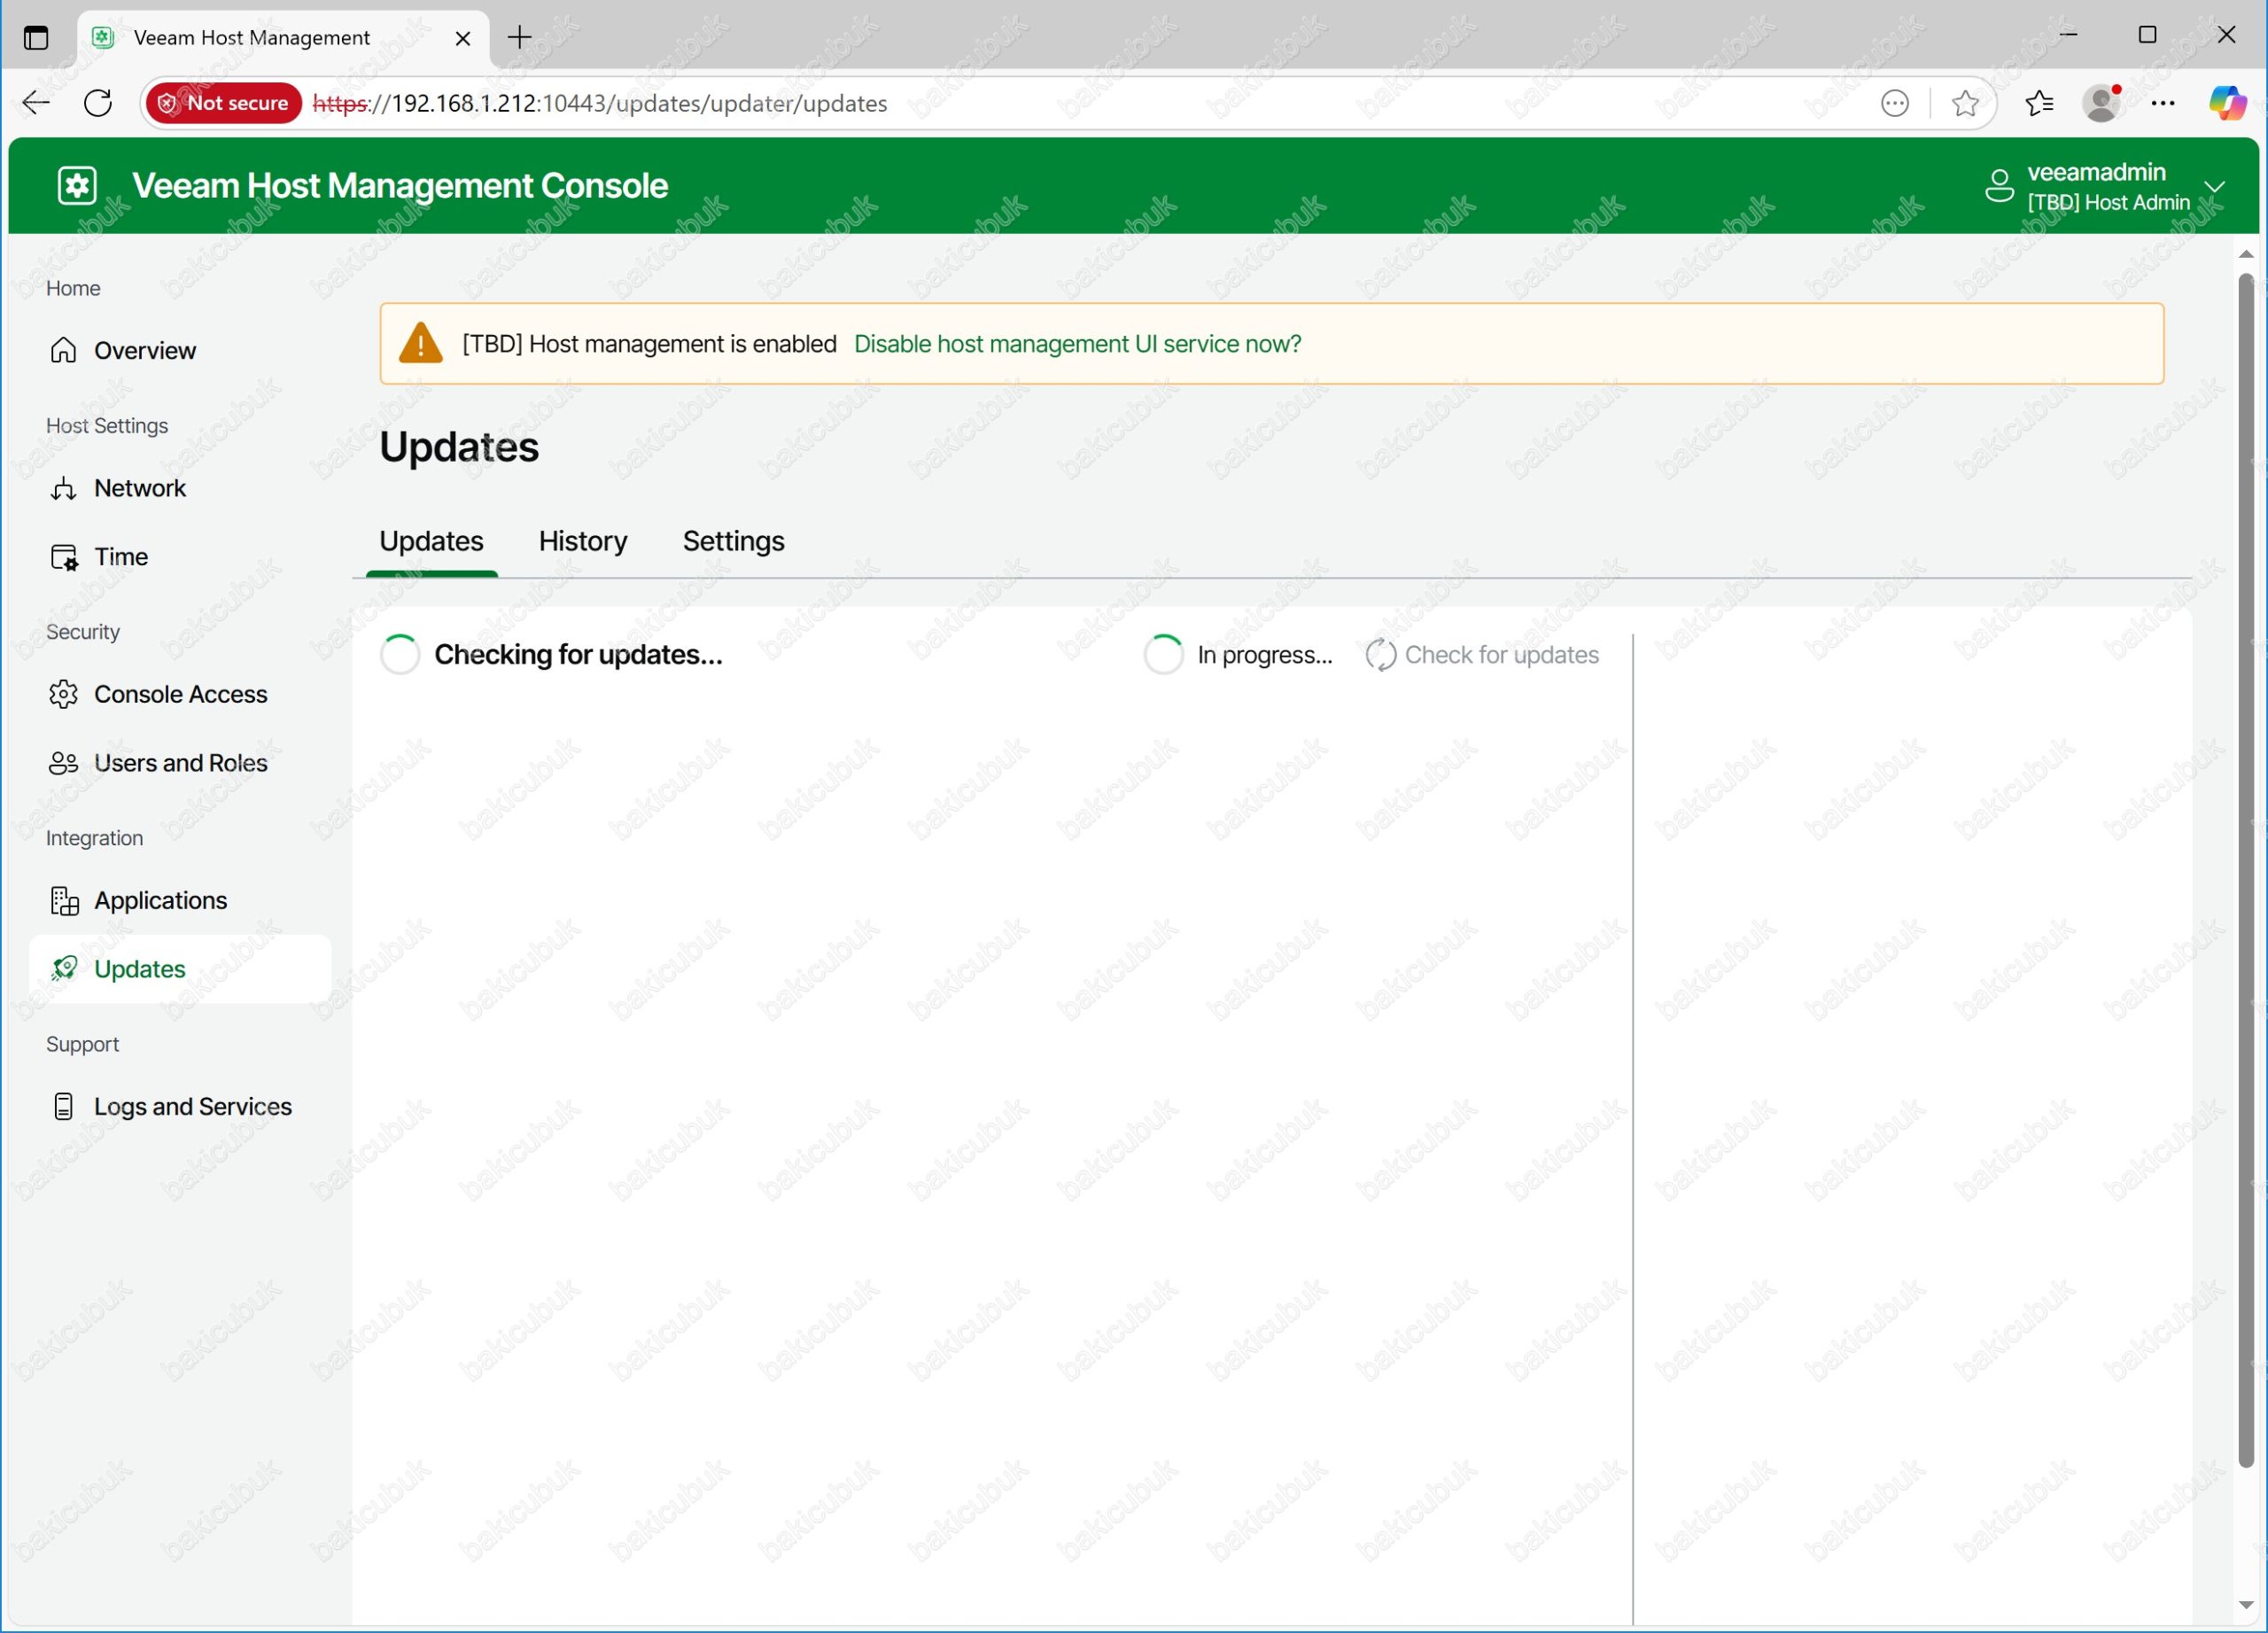The height and width of the screenshot is (1633, 2268).
Task: Maximize the browser window
Action: 2147,35
